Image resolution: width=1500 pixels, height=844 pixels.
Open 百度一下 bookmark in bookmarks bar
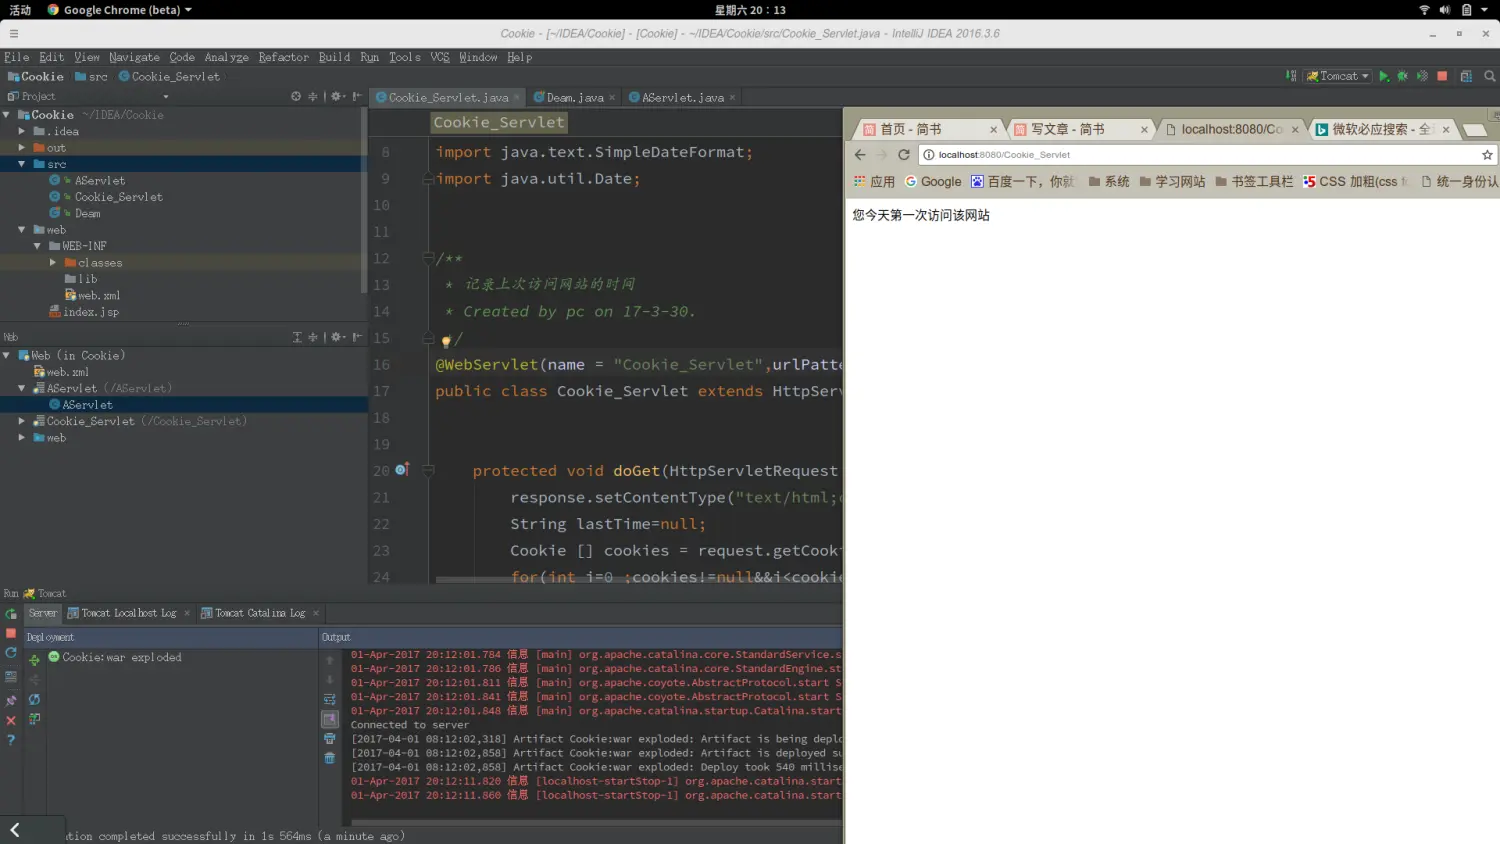1022,181
